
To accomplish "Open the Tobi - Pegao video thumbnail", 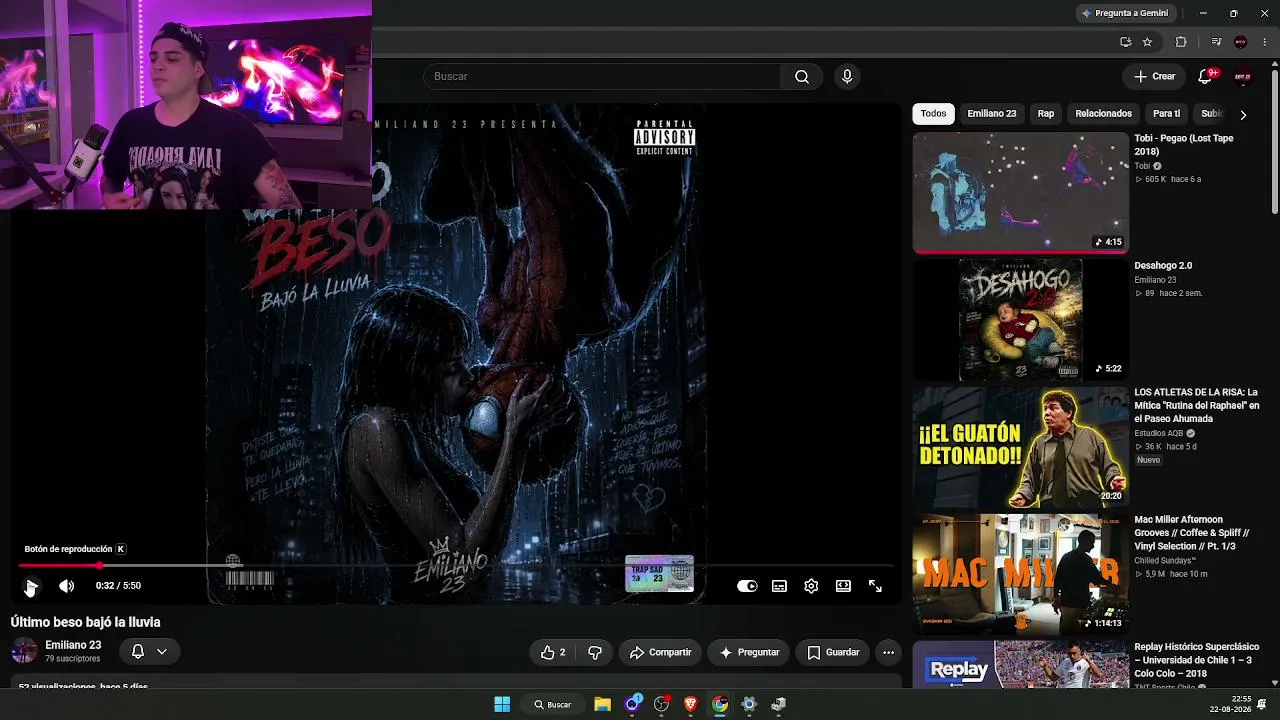I will (1020, 192).
